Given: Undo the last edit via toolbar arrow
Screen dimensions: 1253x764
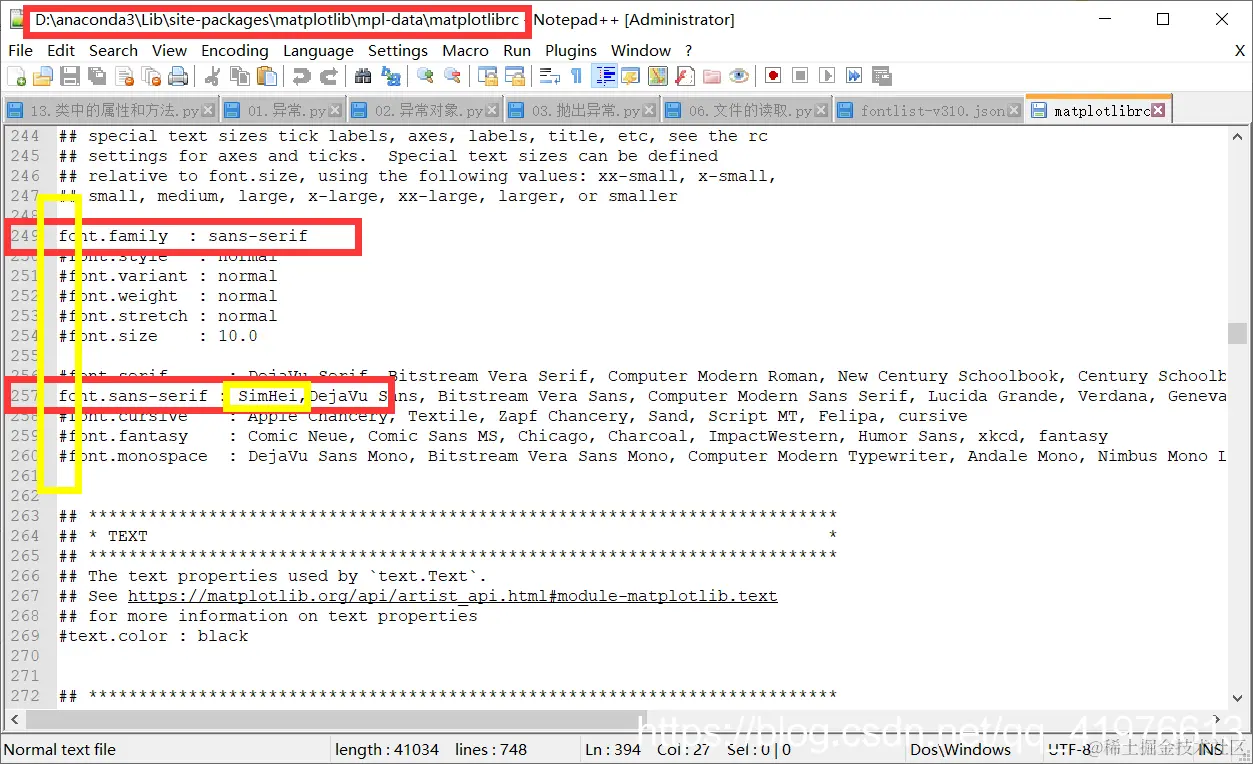Looking at the screenshot, I should click(x=301, y=76).
